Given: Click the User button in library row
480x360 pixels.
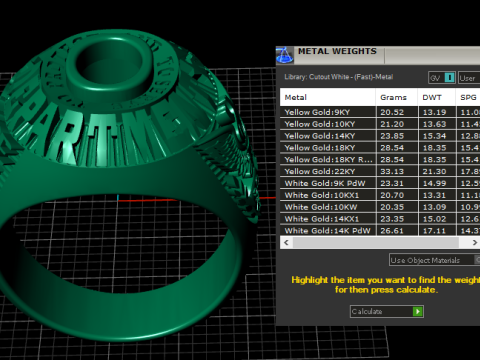Looking at the screenshot, I should [x=469, y=78].
